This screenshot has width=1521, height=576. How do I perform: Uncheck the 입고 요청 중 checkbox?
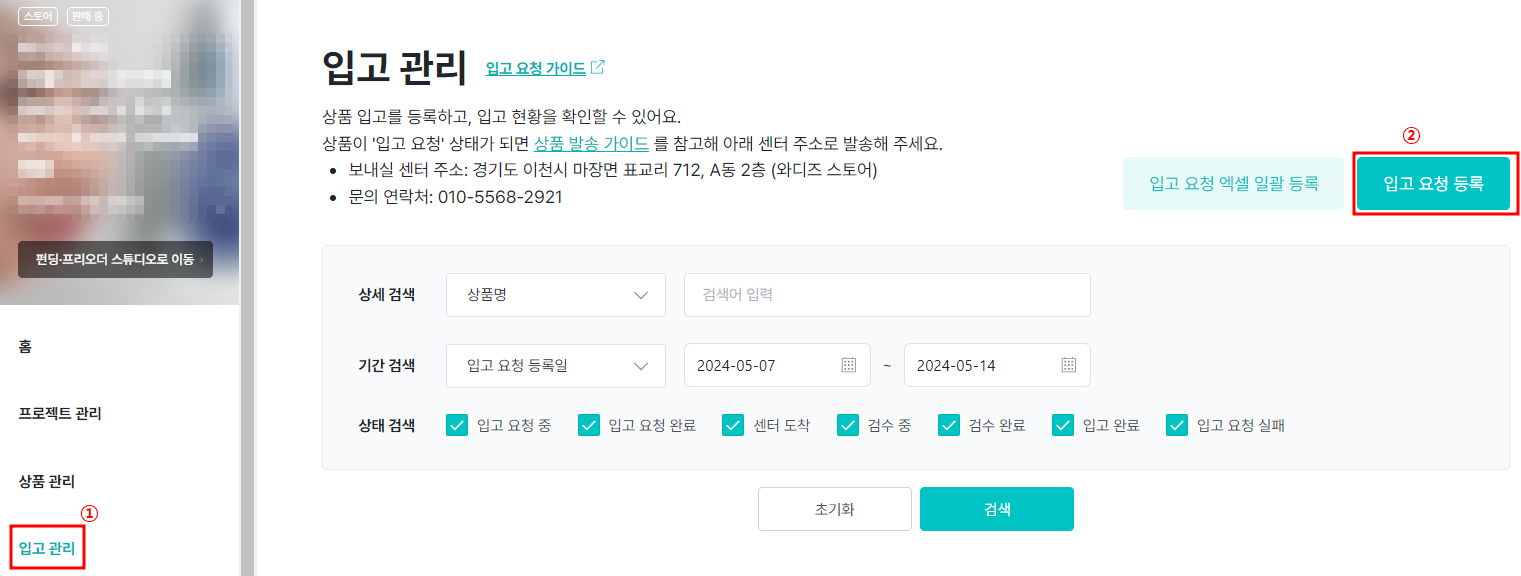[x=457, y=425]
